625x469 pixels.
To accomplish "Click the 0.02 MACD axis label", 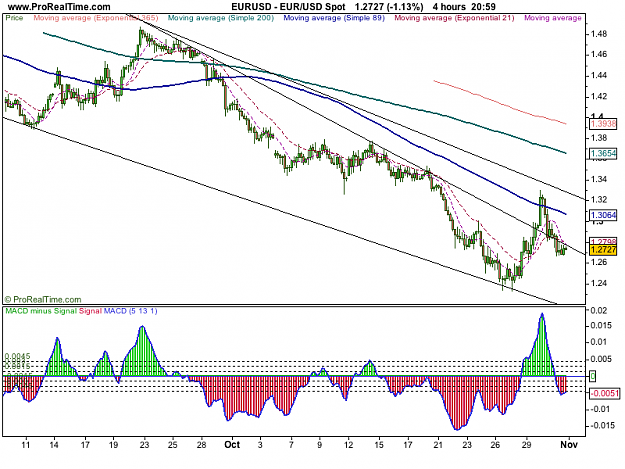I will coord(600,311).
